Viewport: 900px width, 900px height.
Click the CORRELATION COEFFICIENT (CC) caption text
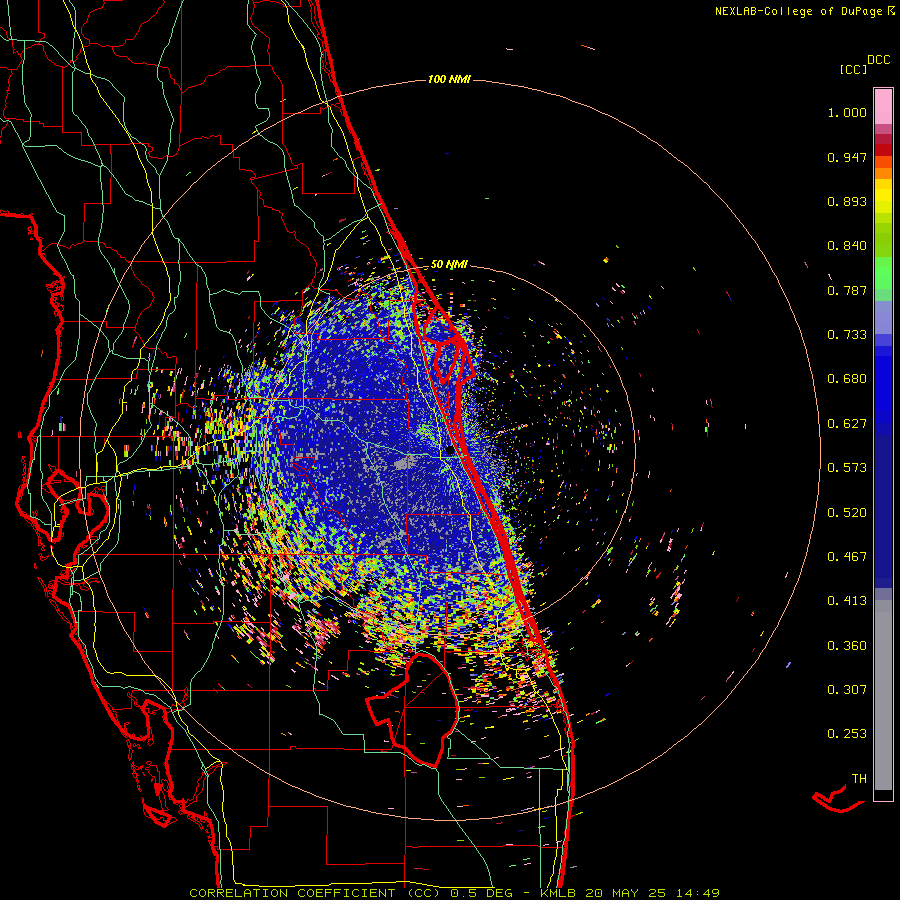(x=315, y=893)
